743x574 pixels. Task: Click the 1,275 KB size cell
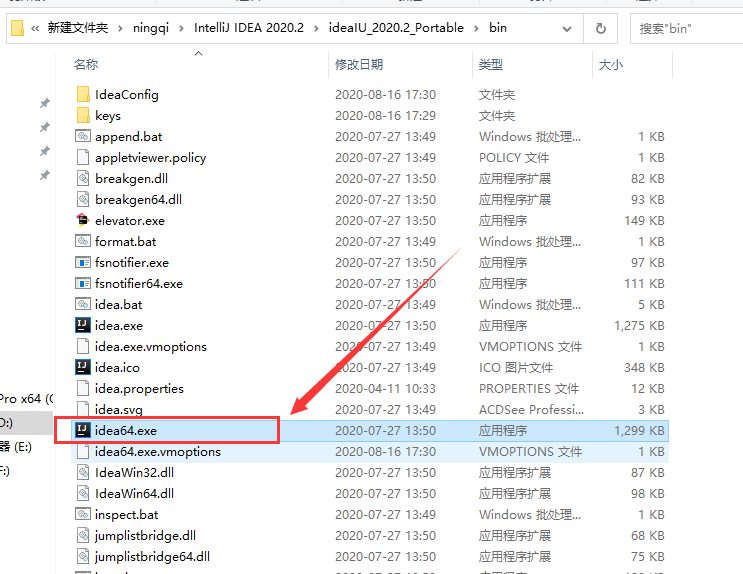tap(639, 325)
